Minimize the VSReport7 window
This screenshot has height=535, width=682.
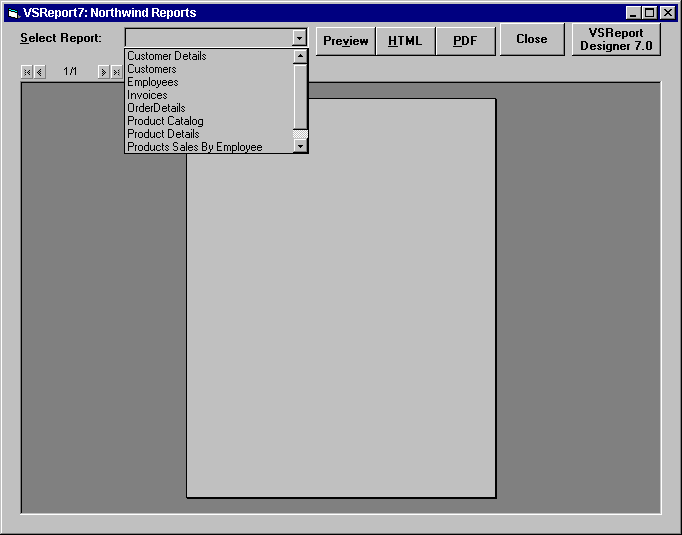(633, 13)
